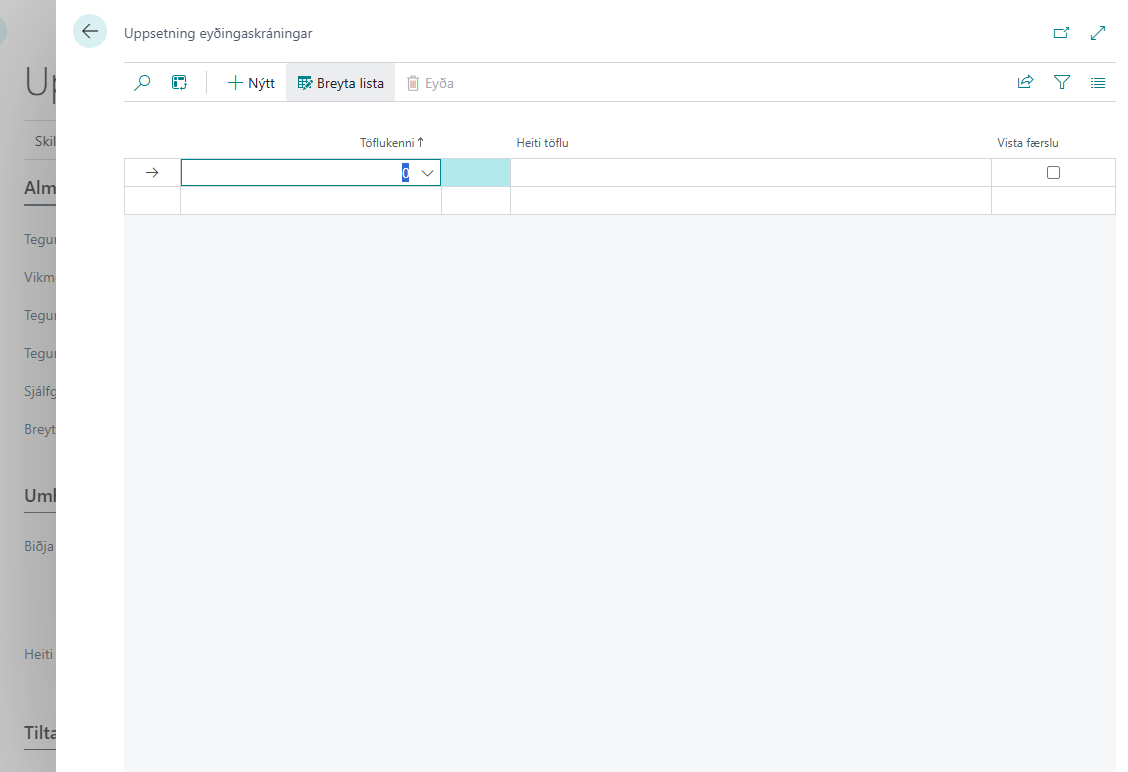1128x772 pixels.
Task: Go back using the arrow button
Action: (x=90, y=32)
